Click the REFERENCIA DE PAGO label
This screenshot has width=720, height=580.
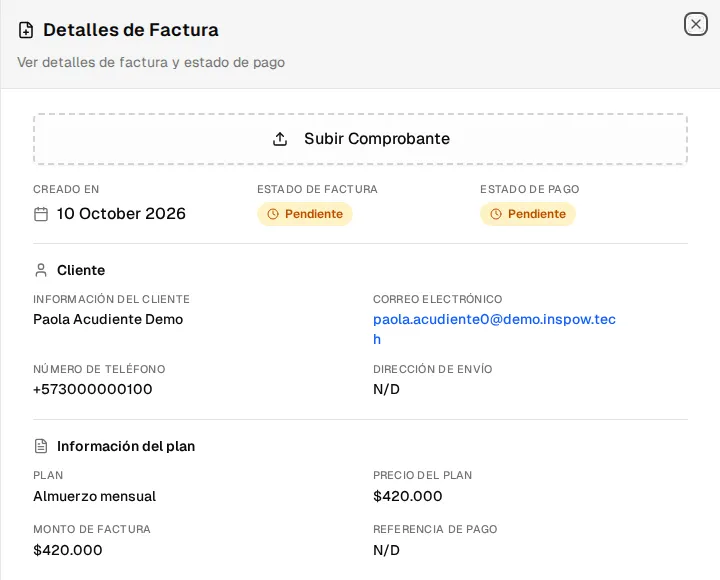coord(435,529)
